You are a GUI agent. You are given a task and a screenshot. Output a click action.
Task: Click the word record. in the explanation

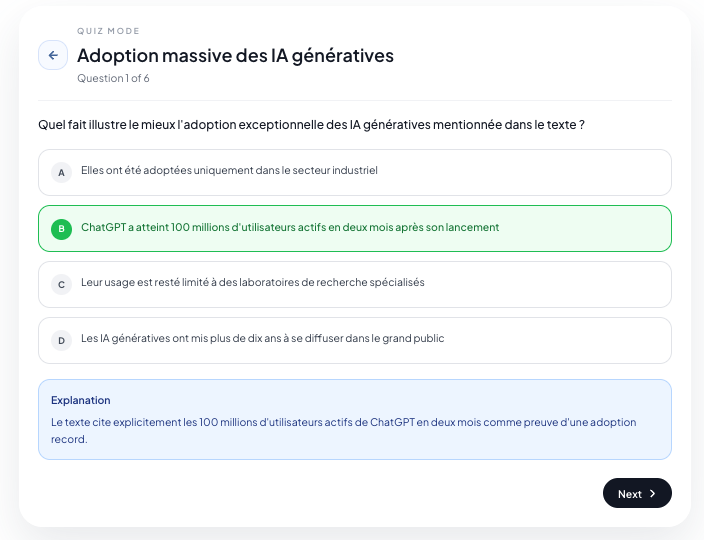tap(69, 439)
